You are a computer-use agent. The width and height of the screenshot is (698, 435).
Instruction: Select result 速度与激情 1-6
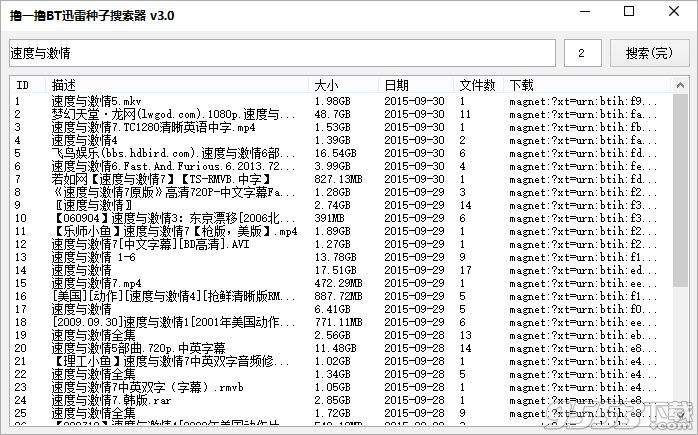click(x=93, y=257)
